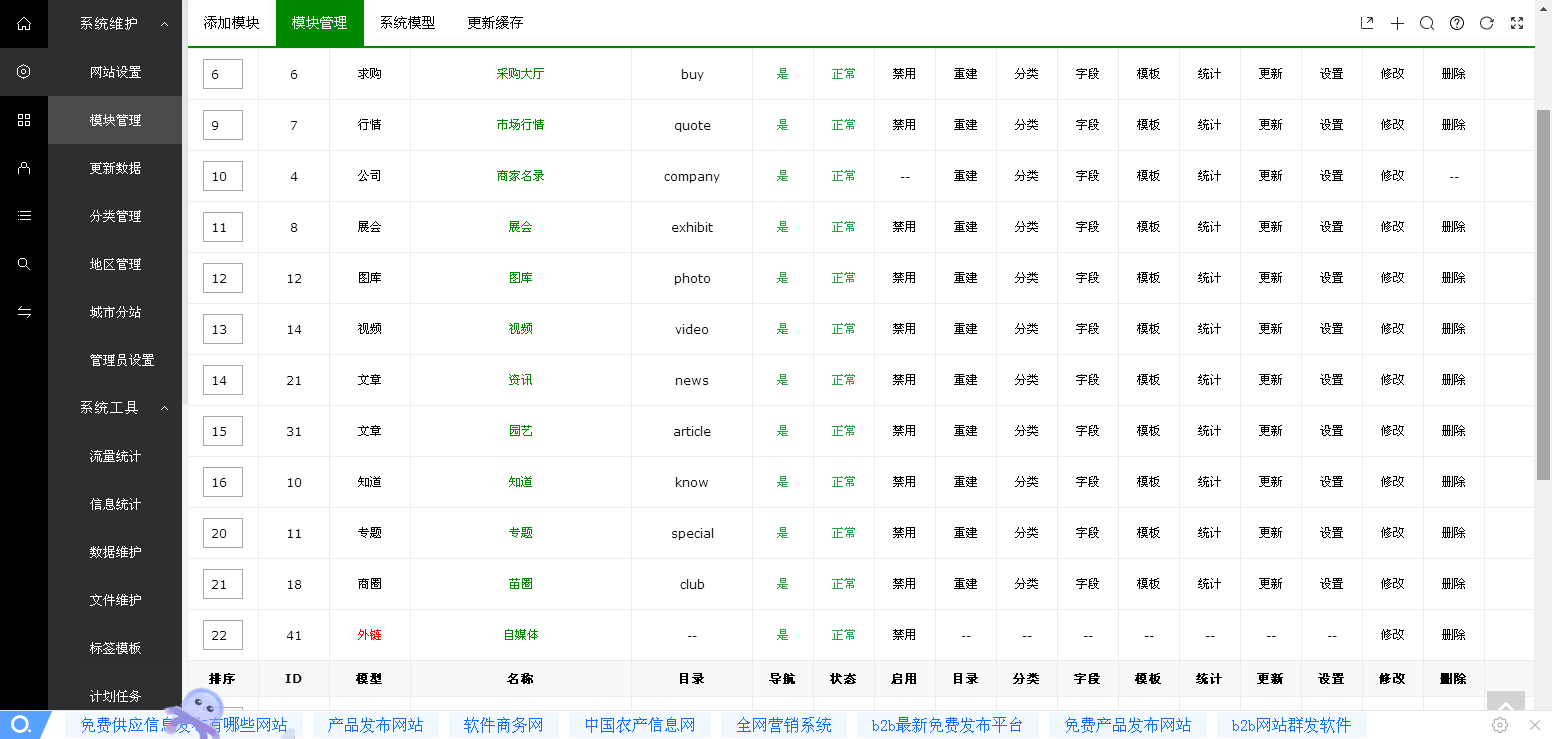
Task: Collapse the 系统维护 menu section
Action: point(164,24)
